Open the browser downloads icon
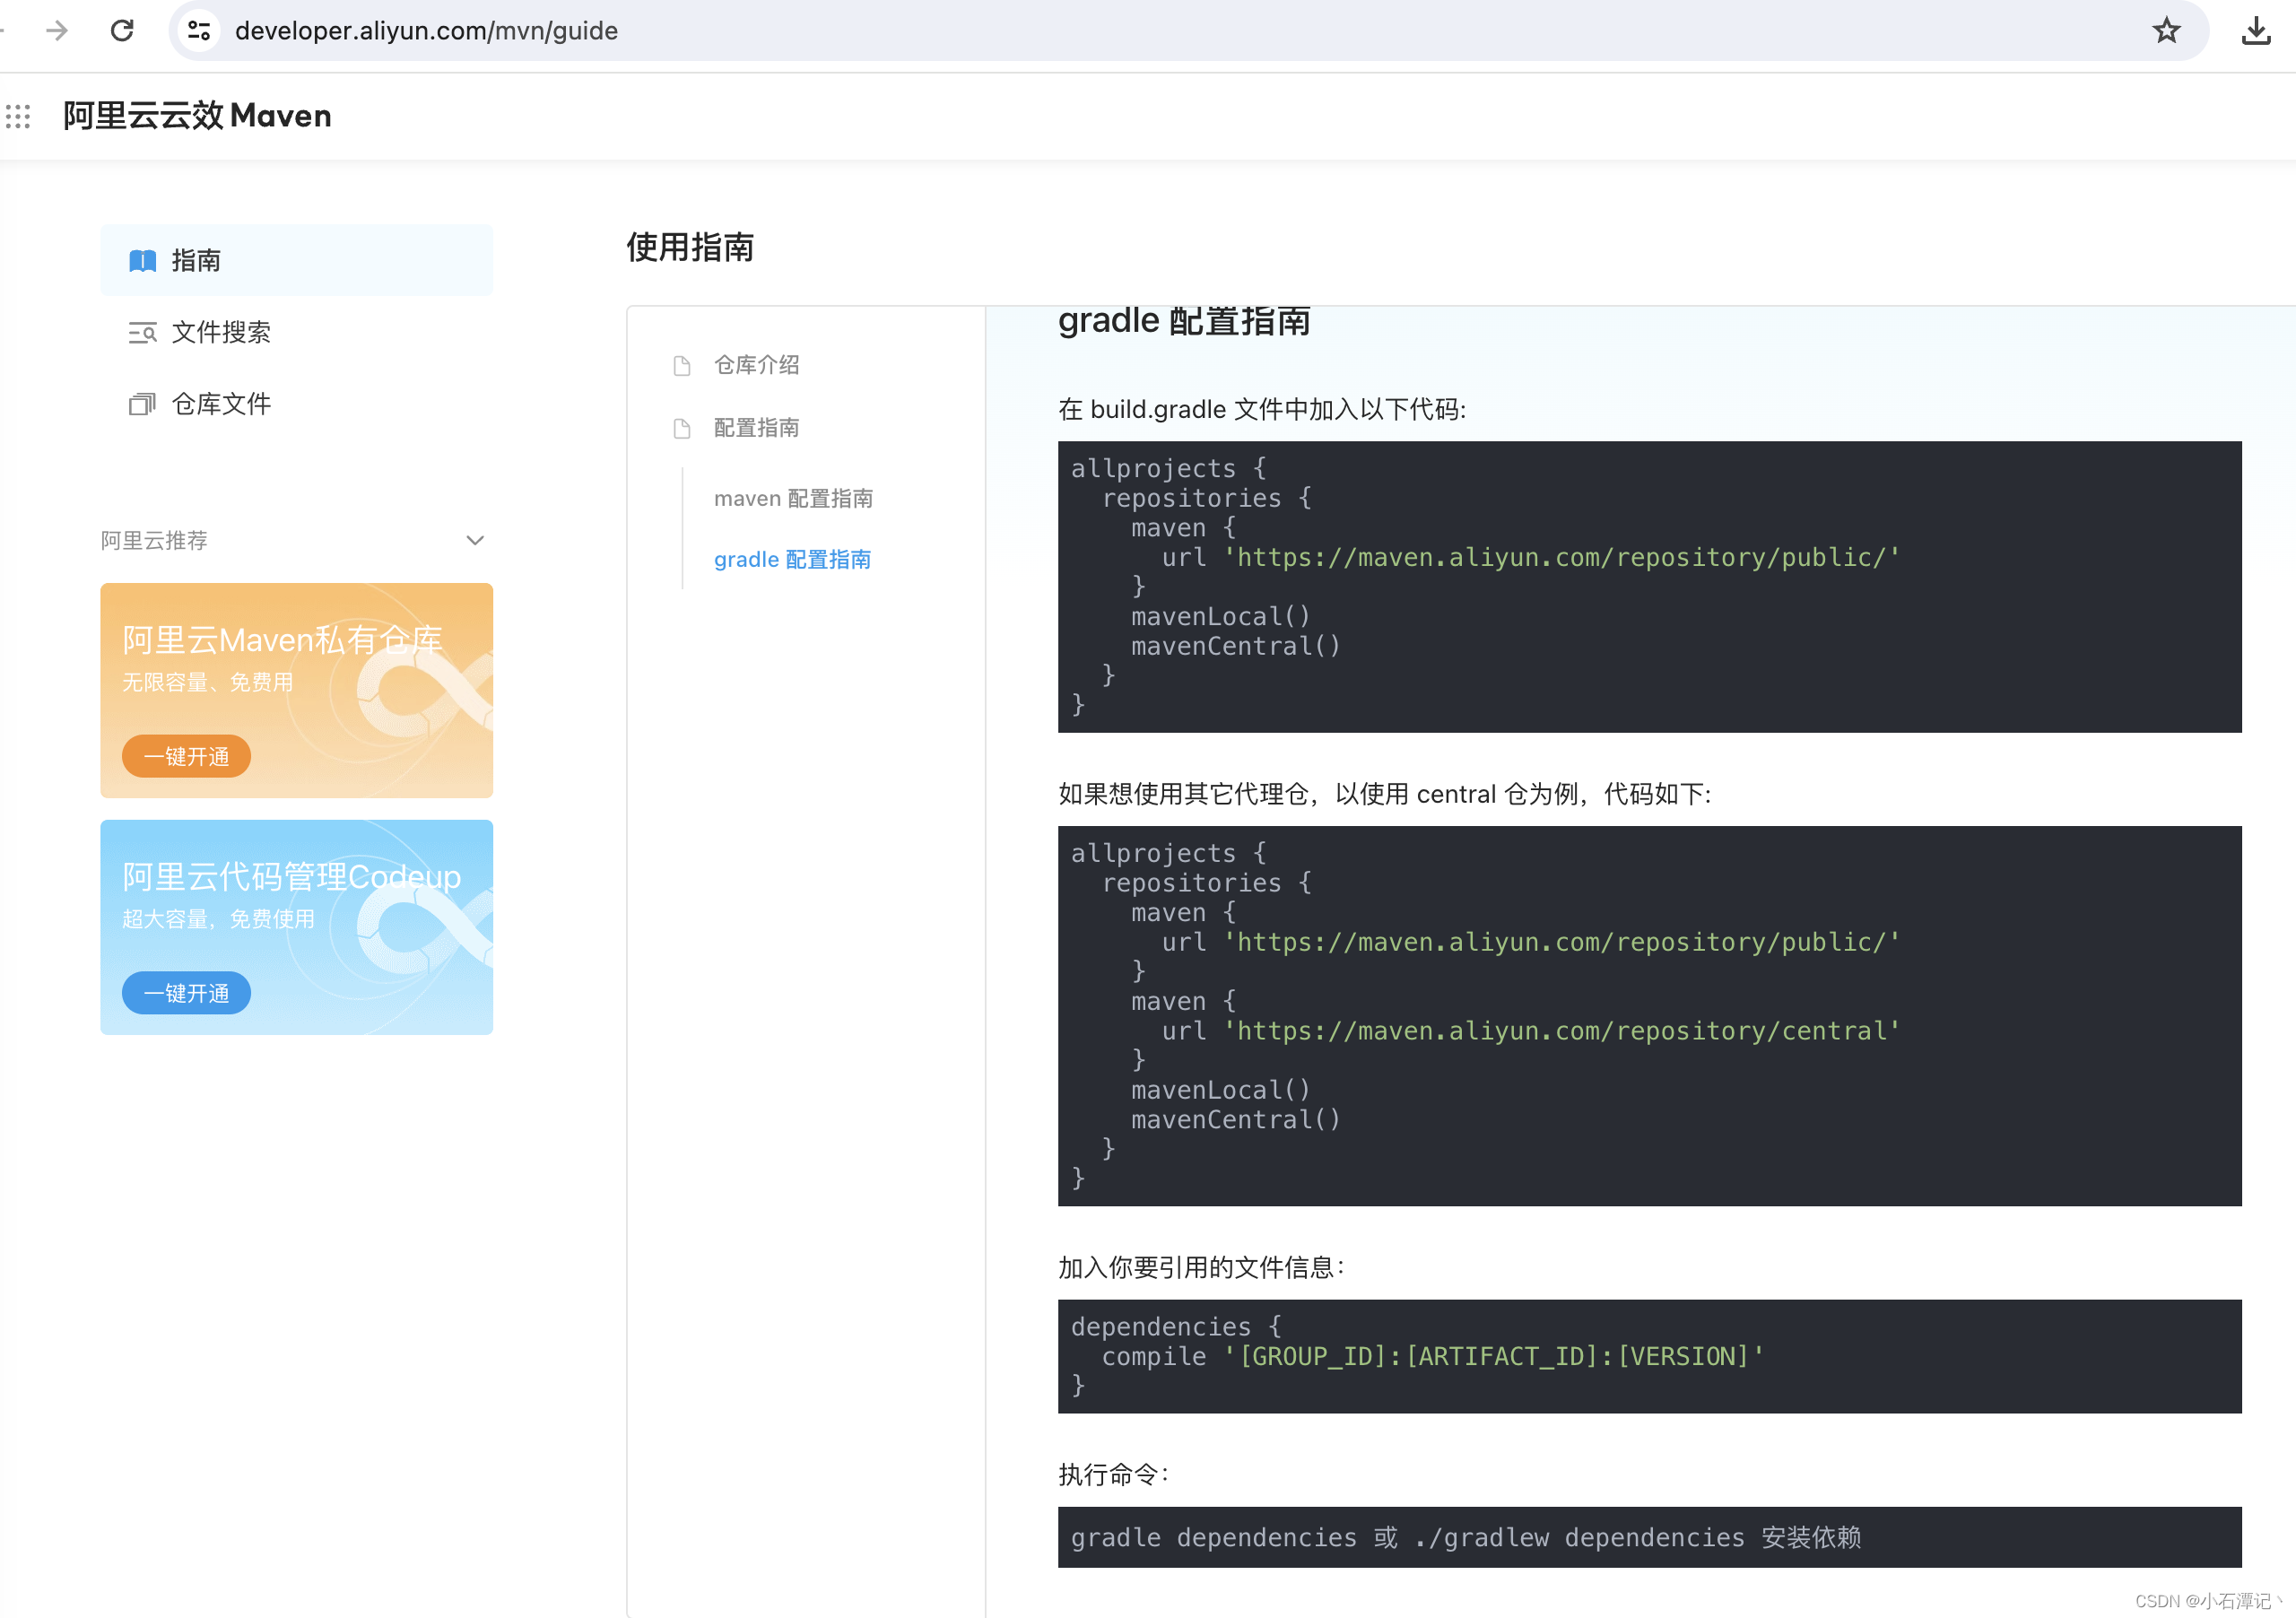Image resolution: width=2296 pixels, height=1618 pixels. click(2256, 31)
